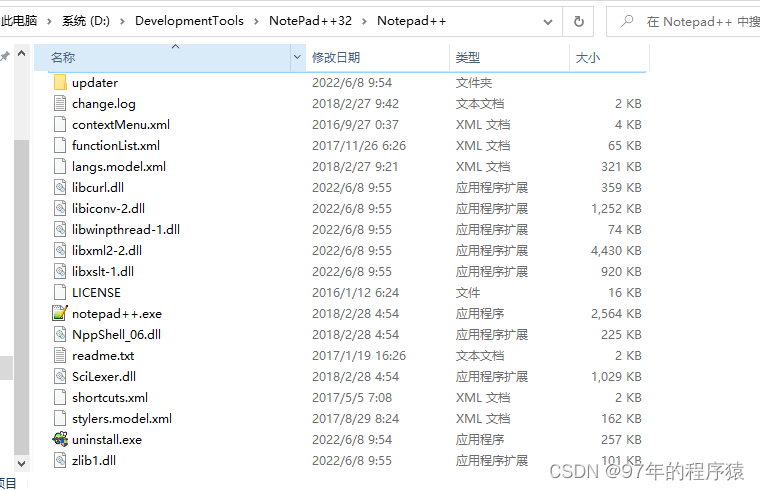Navigate to 系统 (D:) breadcrumb
The width and height of the screenshot is (760, 490).
tap(86, 21)
